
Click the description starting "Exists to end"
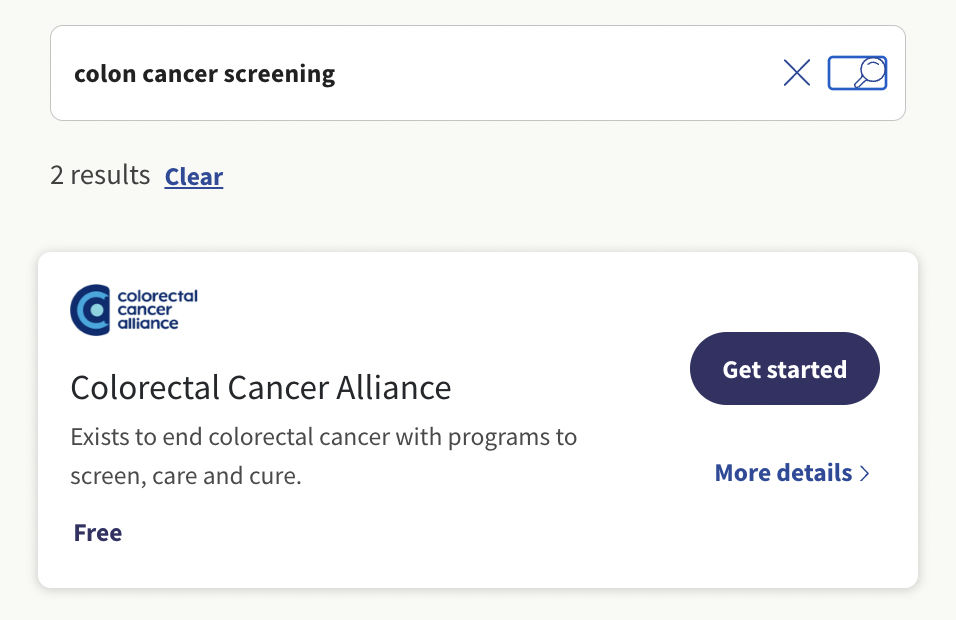point(324,438)
